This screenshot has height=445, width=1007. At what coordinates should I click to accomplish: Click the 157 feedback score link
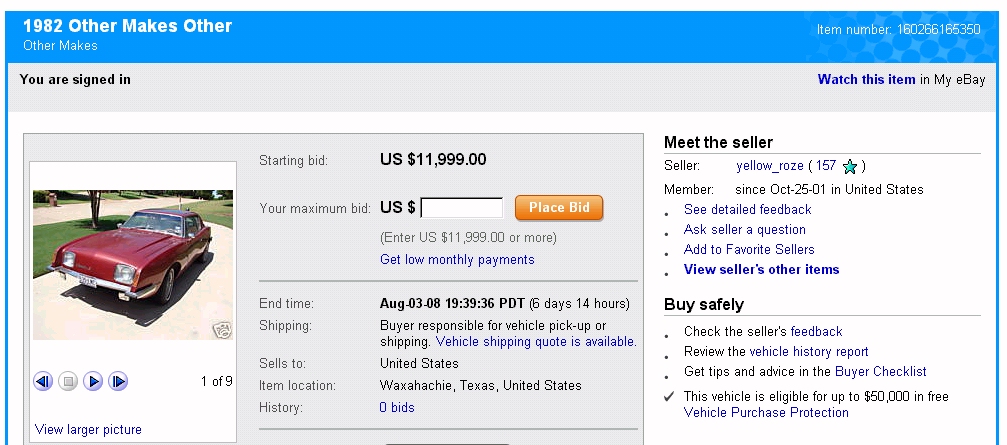tap(826, 166)
